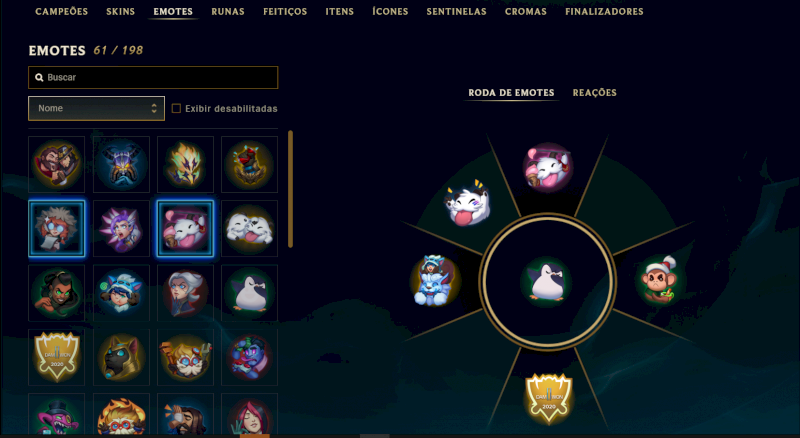Pick the laughing poro pair emote

(249, 229)
